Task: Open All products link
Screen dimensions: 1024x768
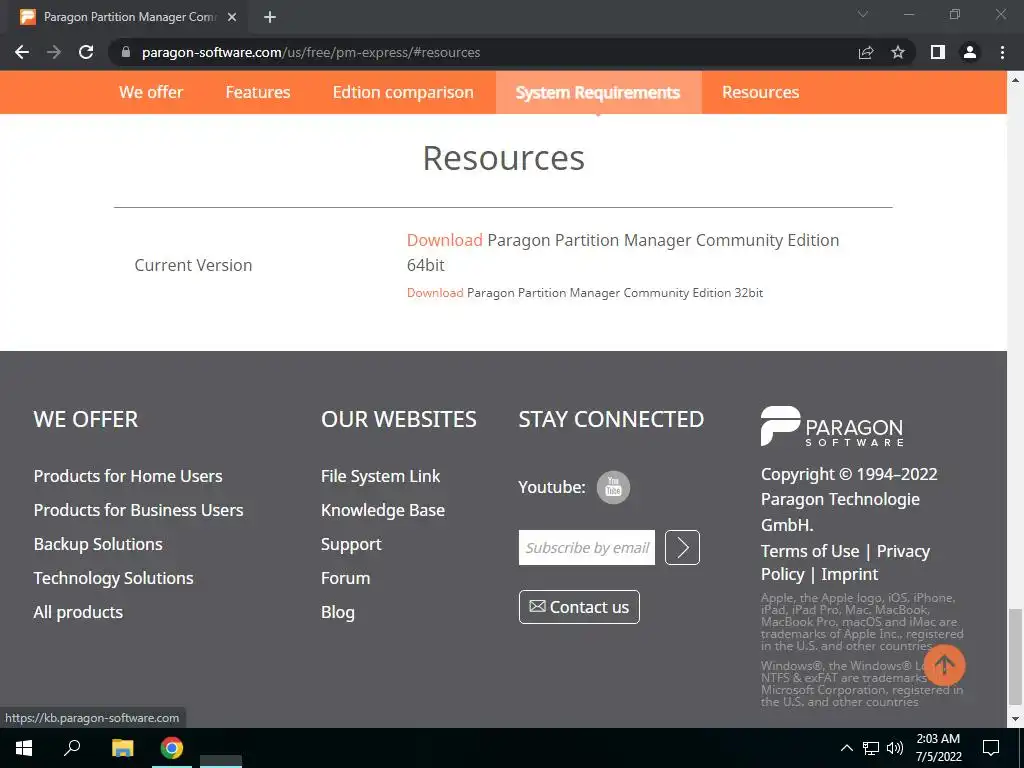Action: [78, 612]
